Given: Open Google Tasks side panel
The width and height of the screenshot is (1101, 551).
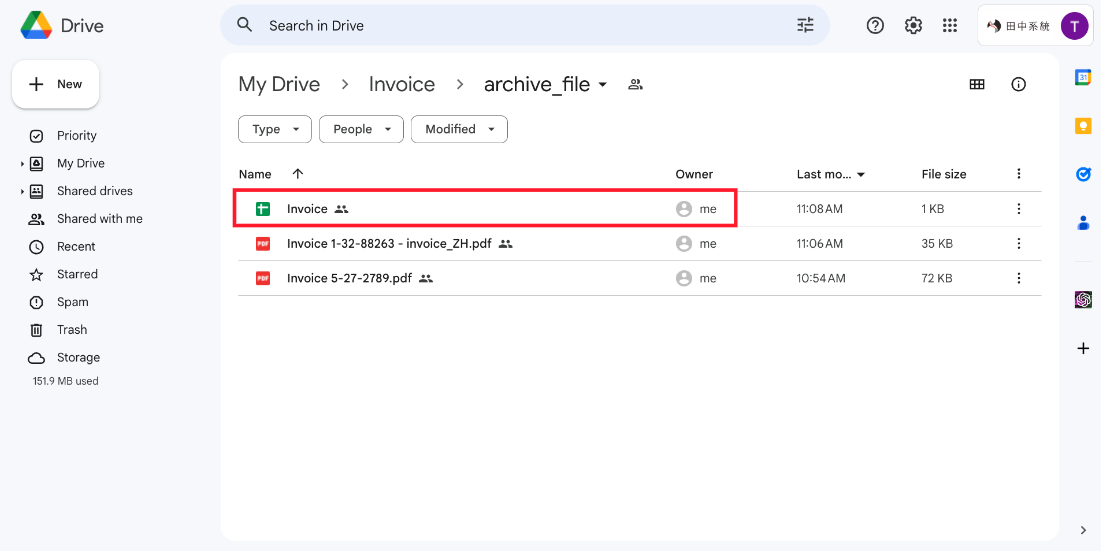Looking at the screenshot, I should coord(1083,174).
